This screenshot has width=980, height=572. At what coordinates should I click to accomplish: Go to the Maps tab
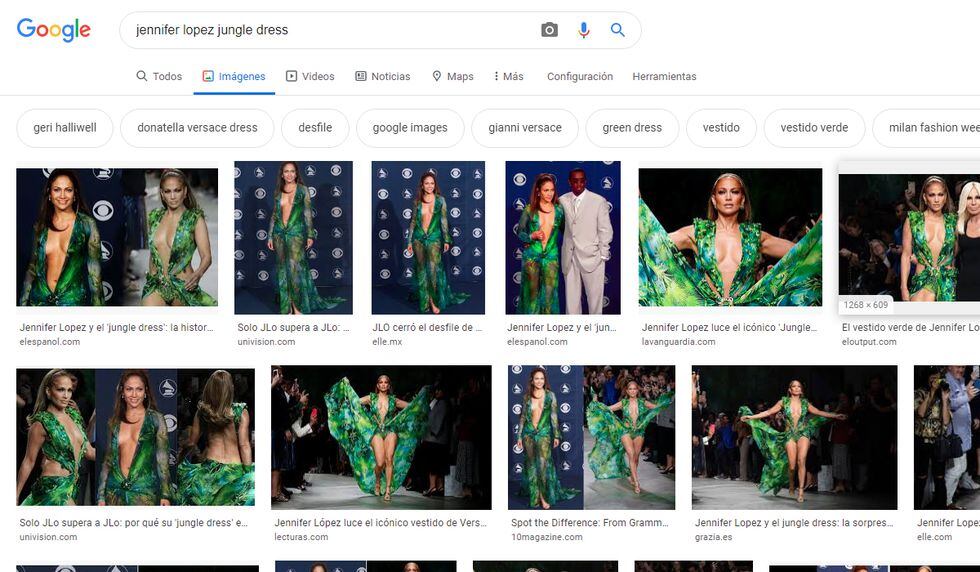point(452,76)
